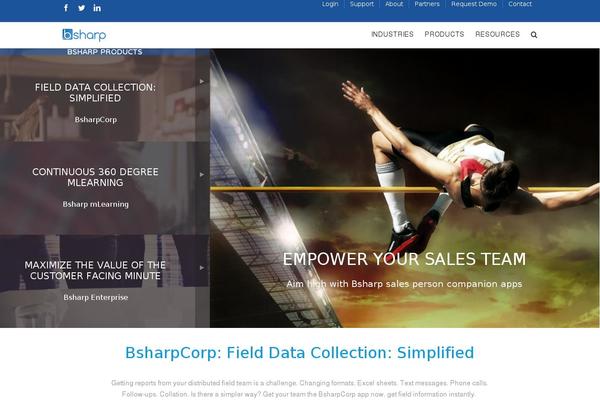Screen dimensions: 600x400
Task: Open the Support link
Action: [362, 4]
